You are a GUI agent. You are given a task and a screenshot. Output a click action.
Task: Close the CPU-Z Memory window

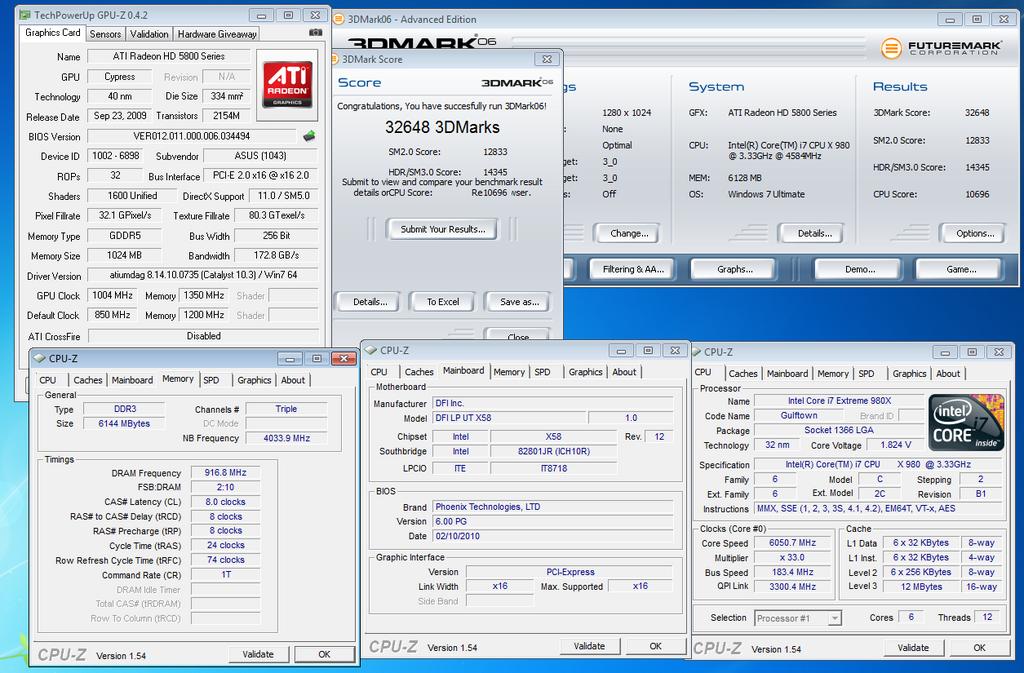(344, 358)
